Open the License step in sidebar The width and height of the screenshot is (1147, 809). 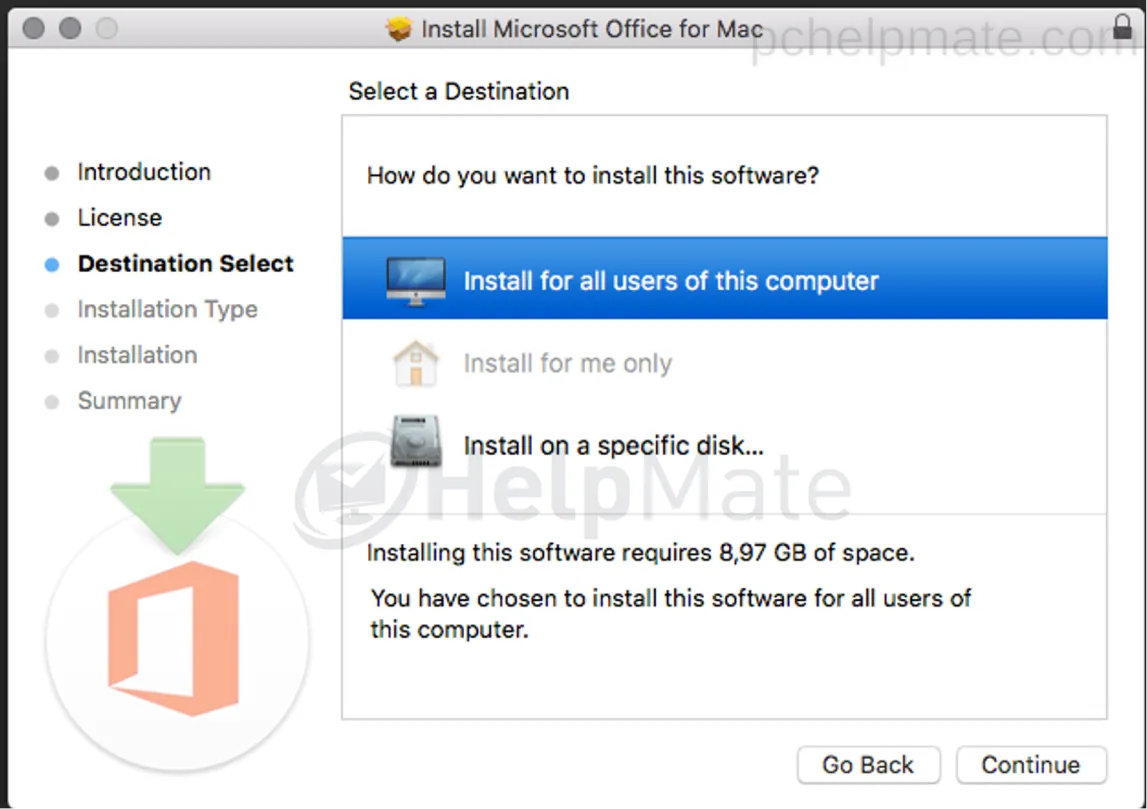(120, 218)
